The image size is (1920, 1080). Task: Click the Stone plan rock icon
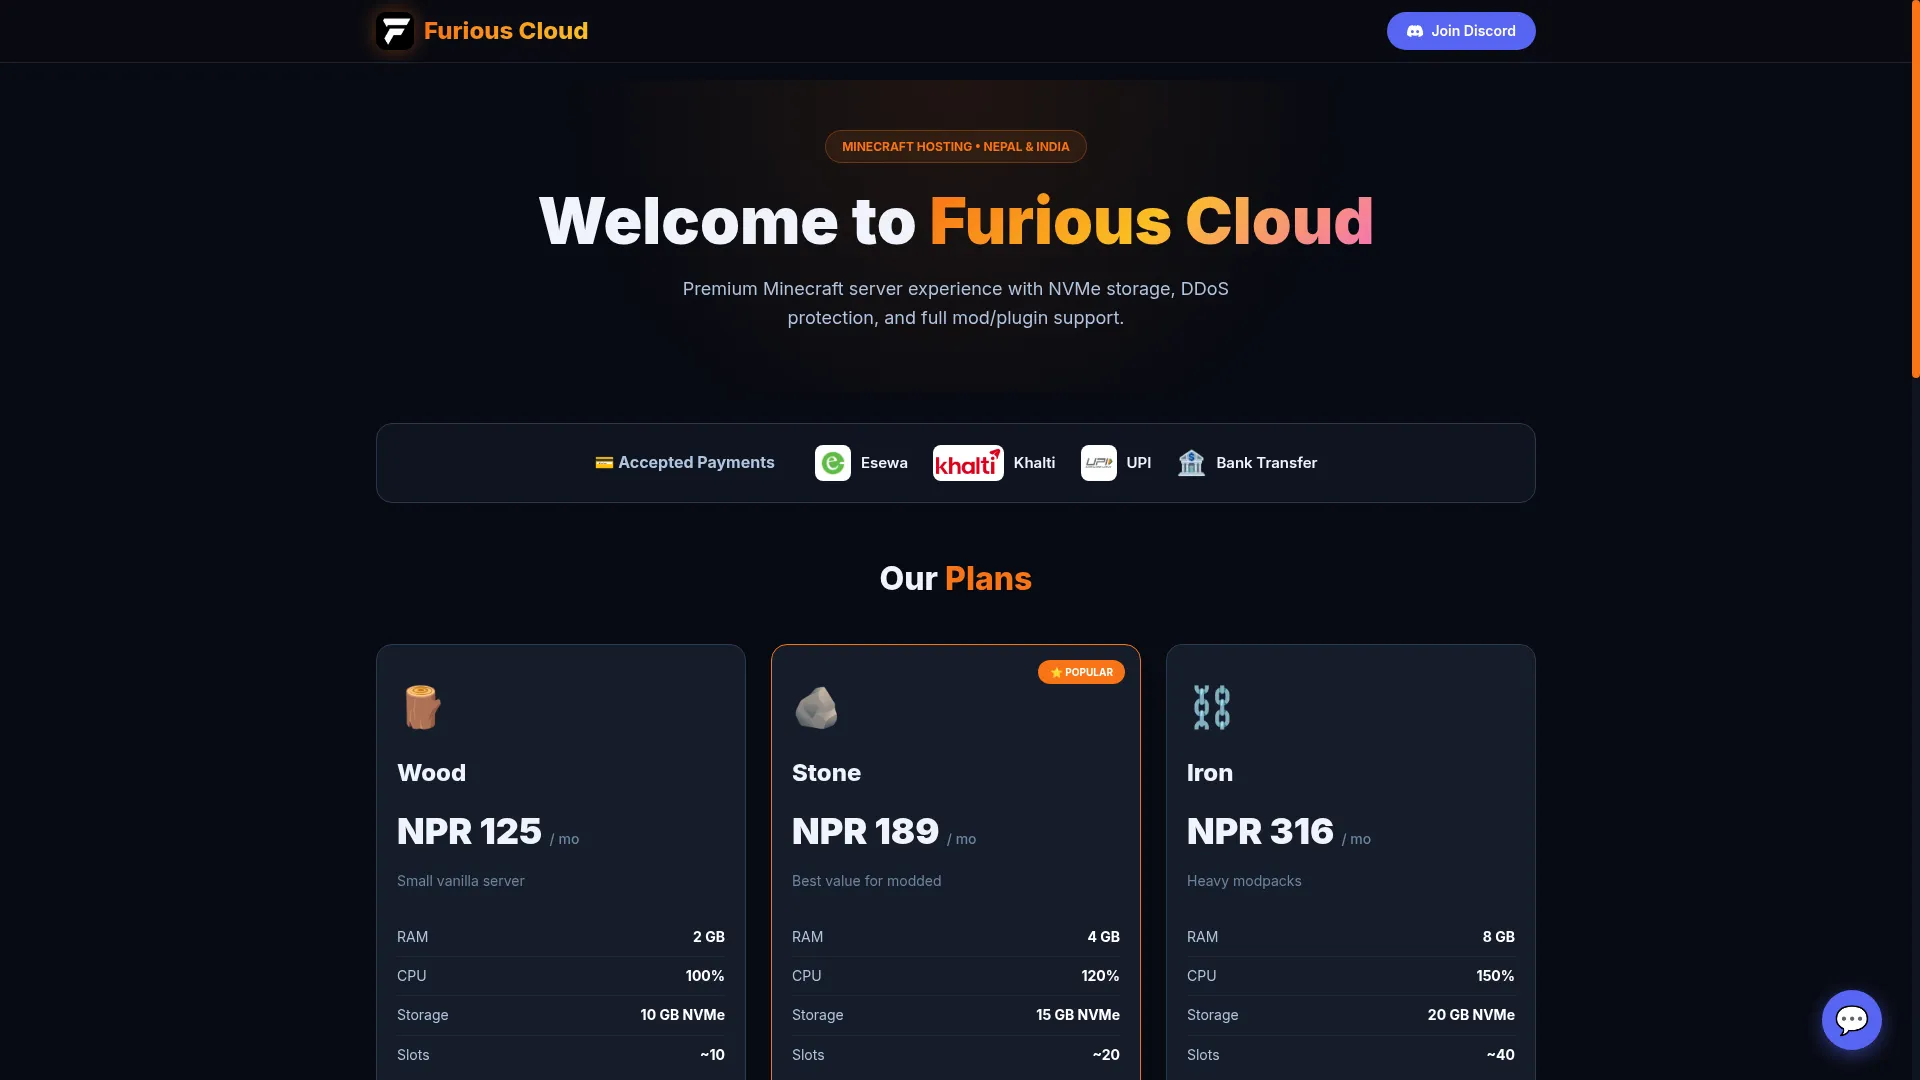tap(816, 707)
